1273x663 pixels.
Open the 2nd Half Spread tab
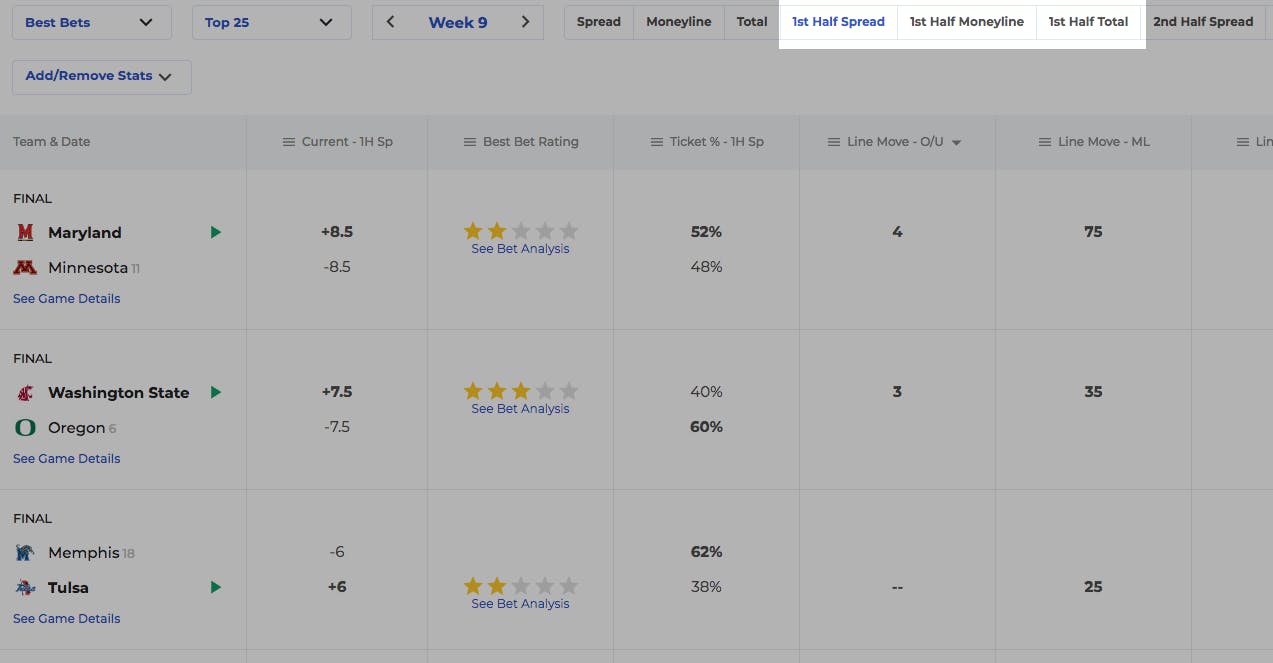1203,22
